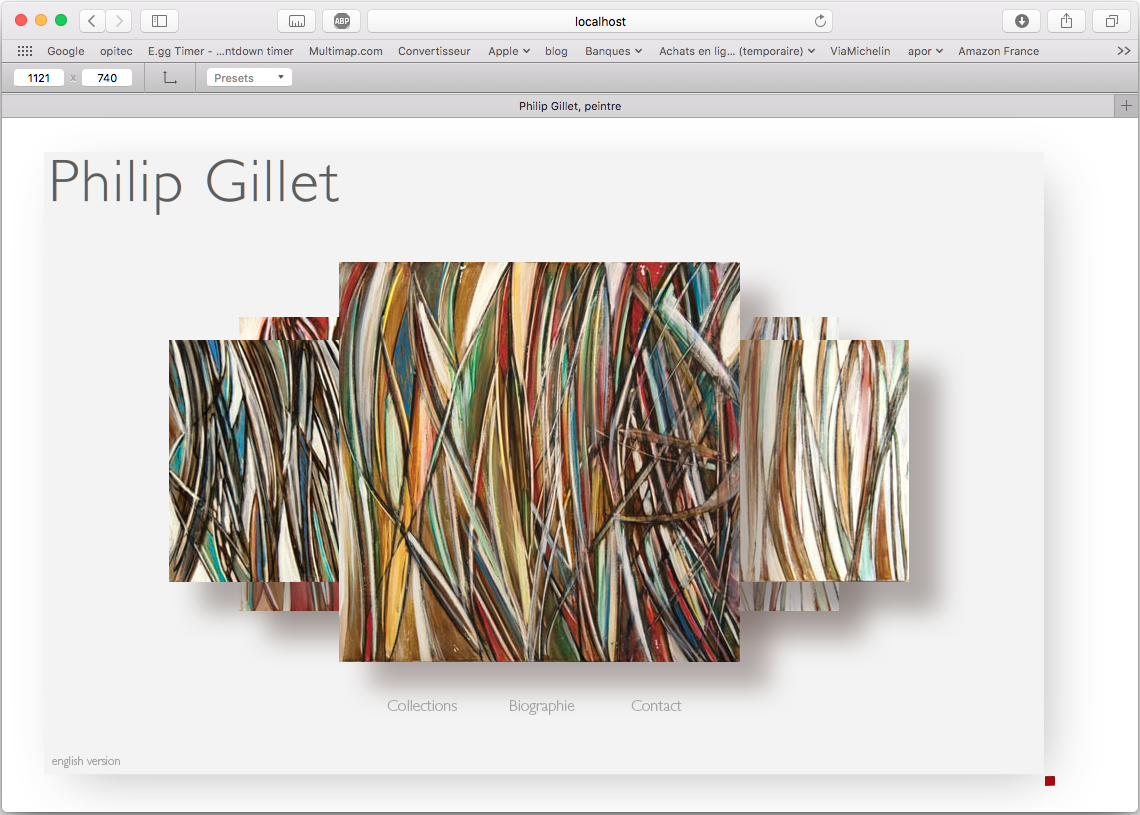Reload the page with the refresh arrow
The image size is (1140, 815).
820,21
